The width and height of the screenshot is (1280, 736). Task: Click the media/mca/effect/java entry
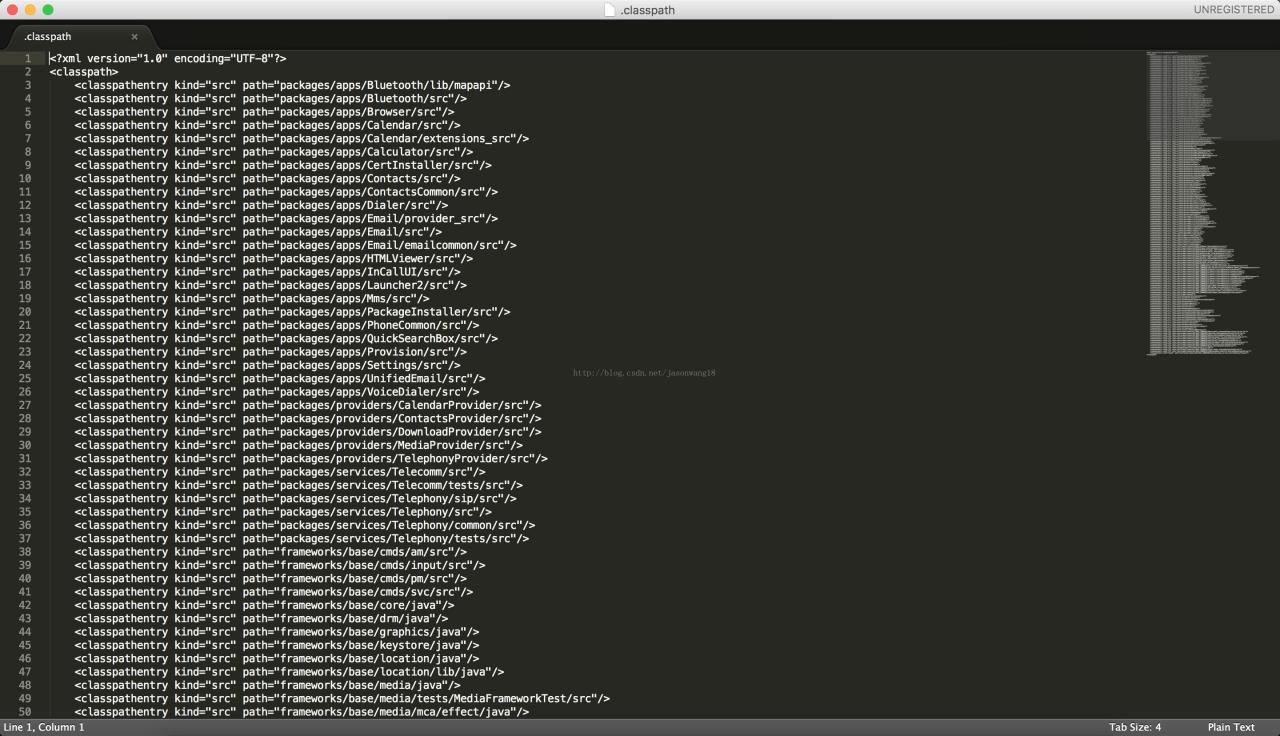click(x=302, y=712)
